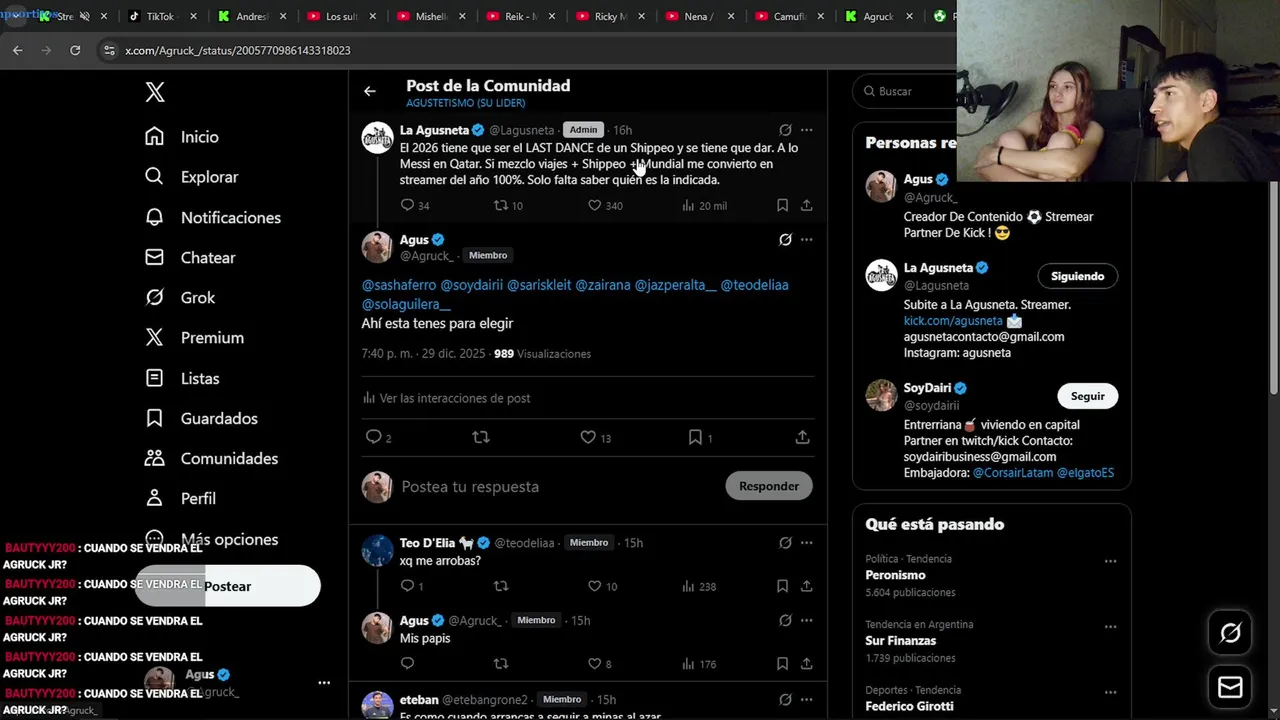Click Ver las interacciones de post
The image size is (1280, 720).
pyautogui.click(x=446, y=398)
